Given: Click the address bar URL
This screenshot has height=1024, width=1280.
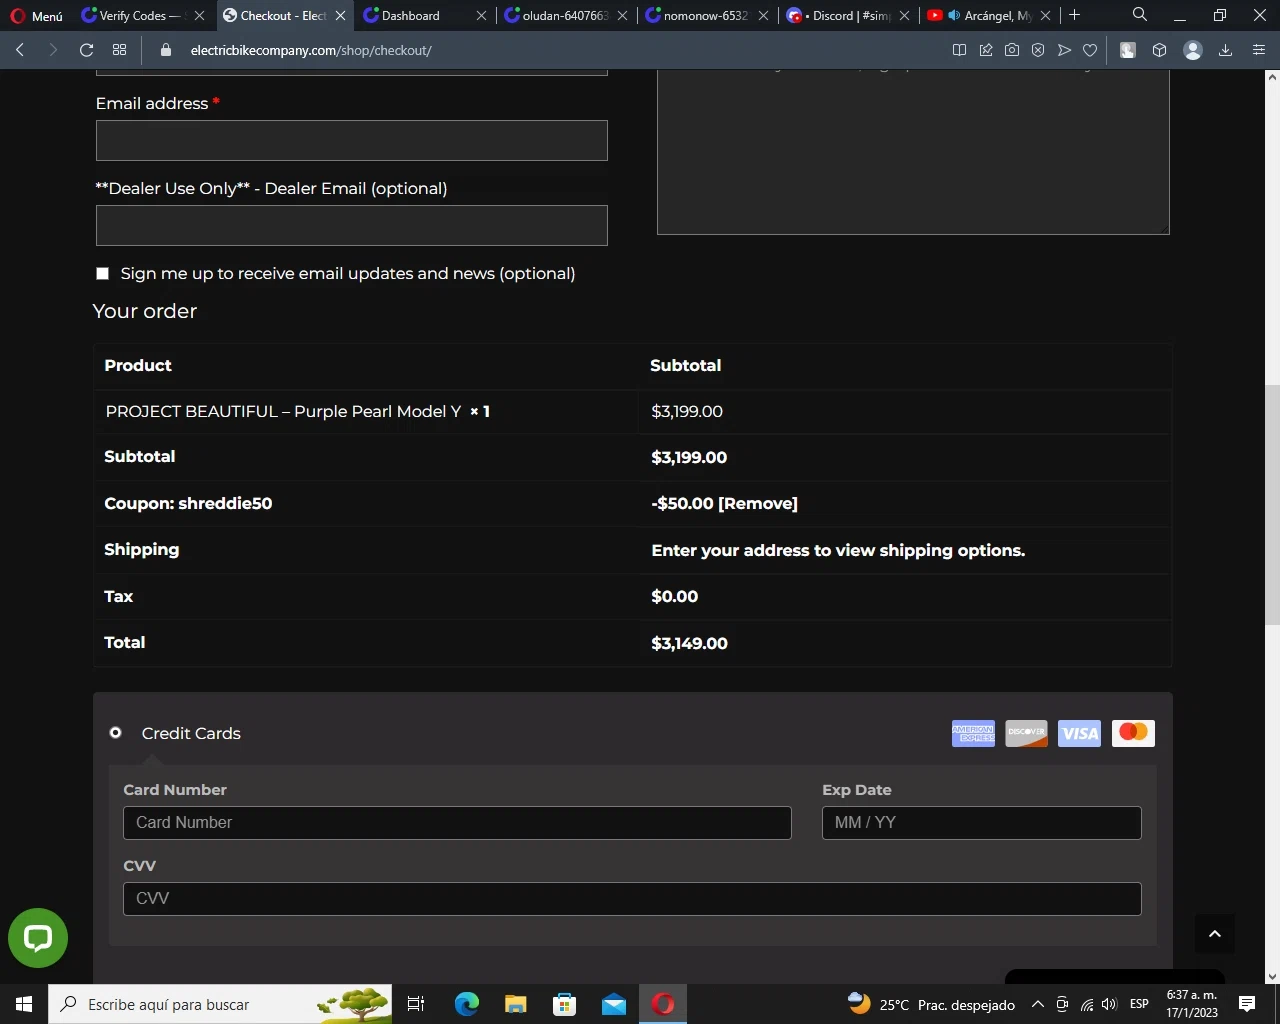Looking at the screenshot, I should pyautogui.click(x=311, y=50).
